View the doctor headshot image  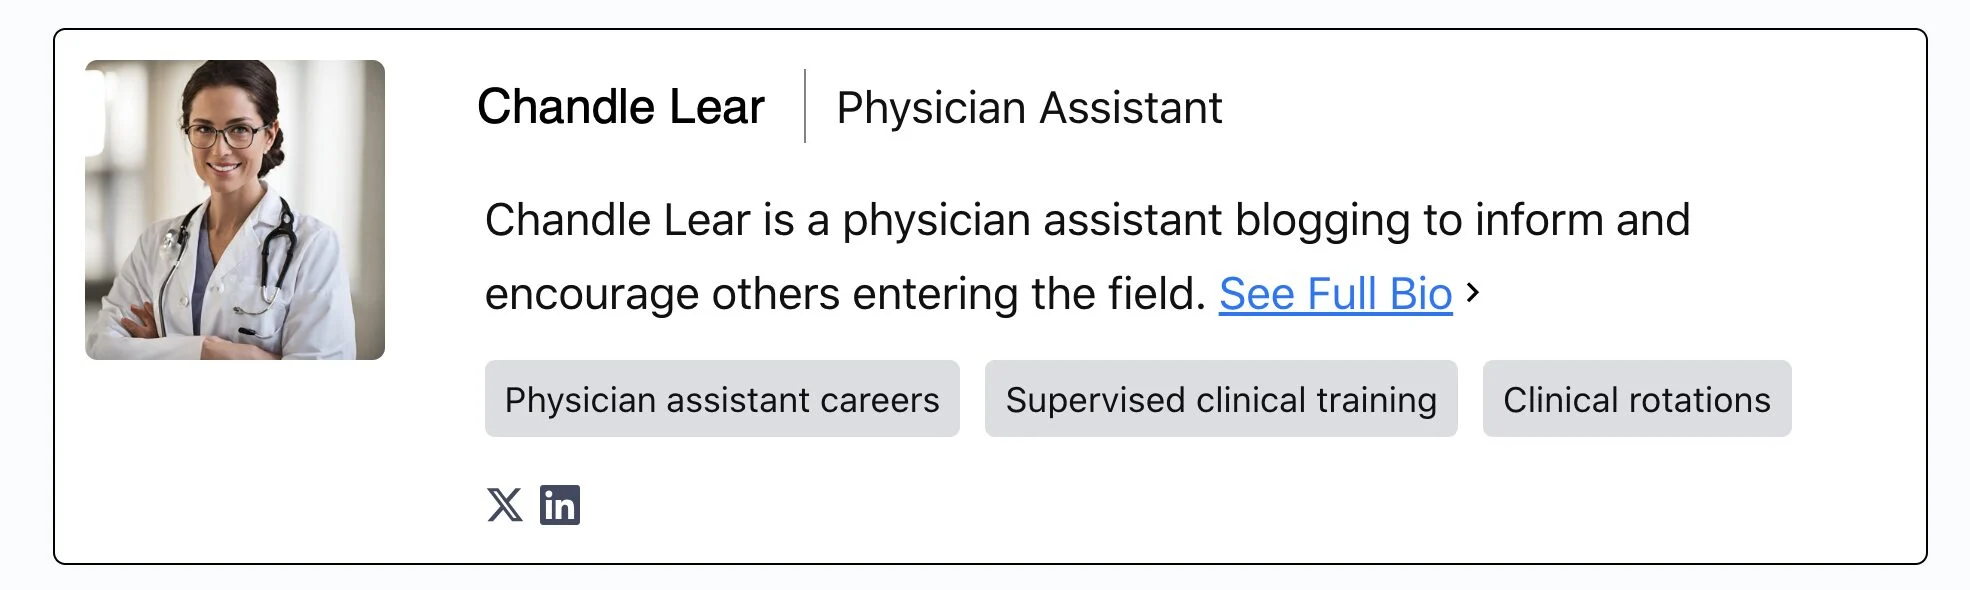click(235, 210)
